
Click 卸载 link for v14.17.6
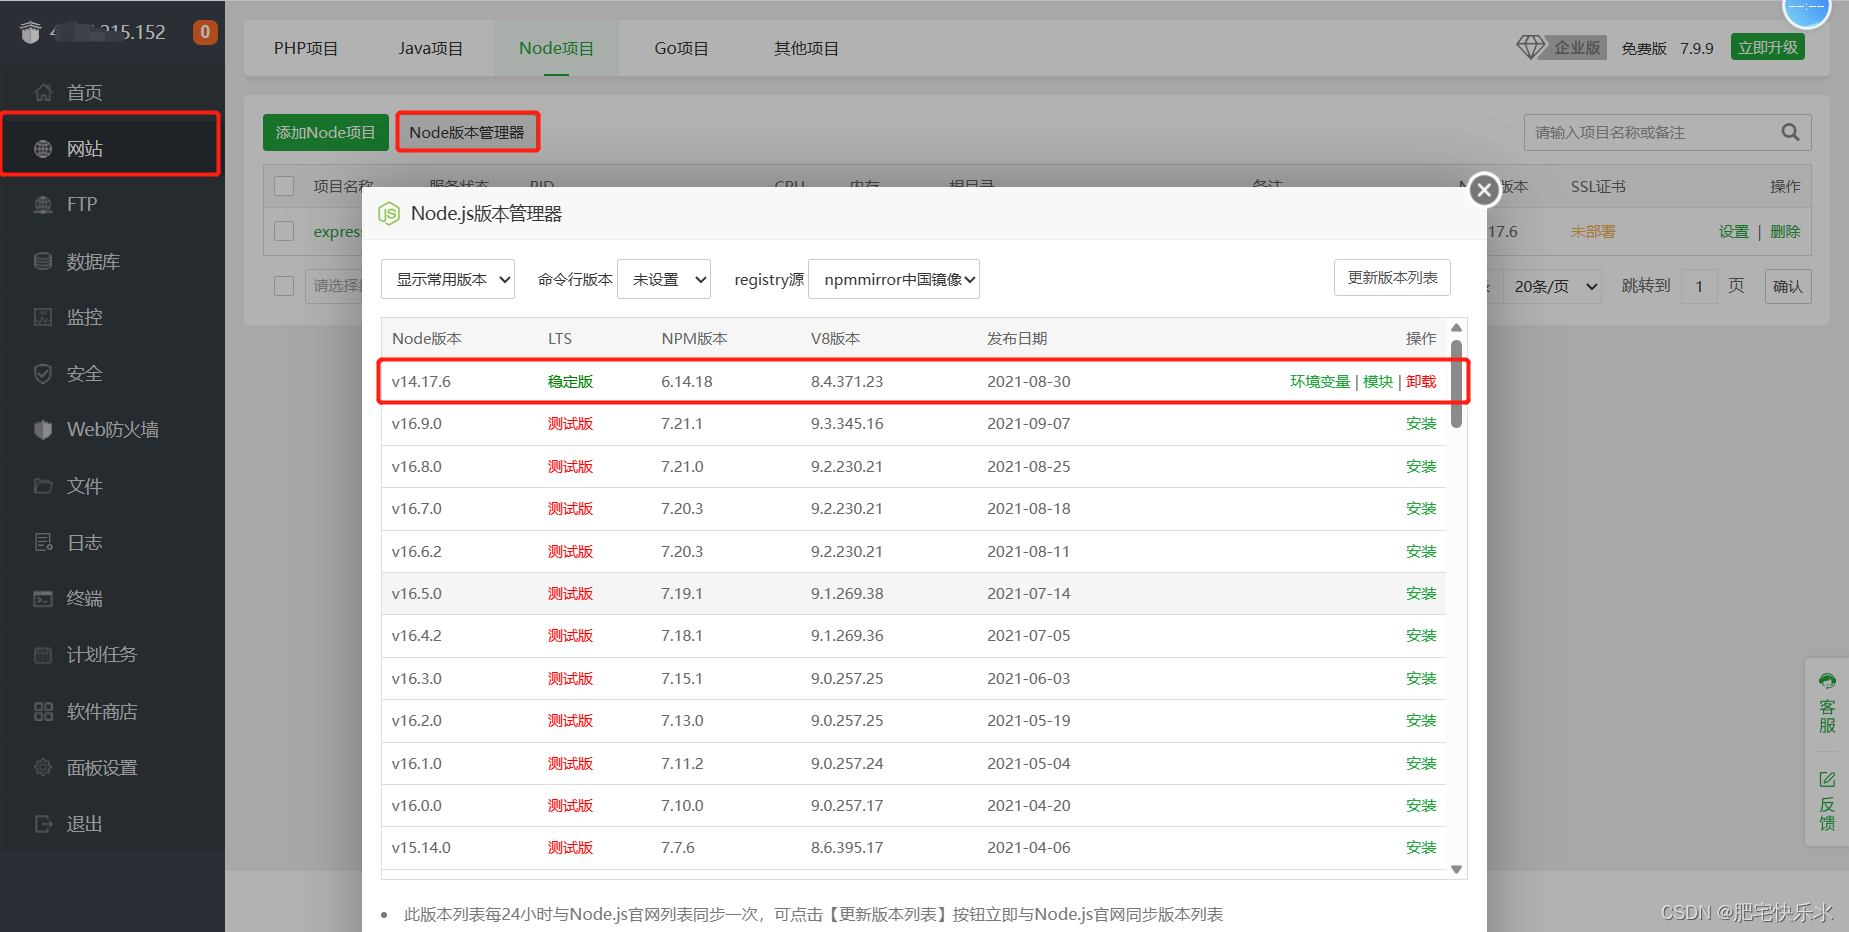coord(1421,382)
